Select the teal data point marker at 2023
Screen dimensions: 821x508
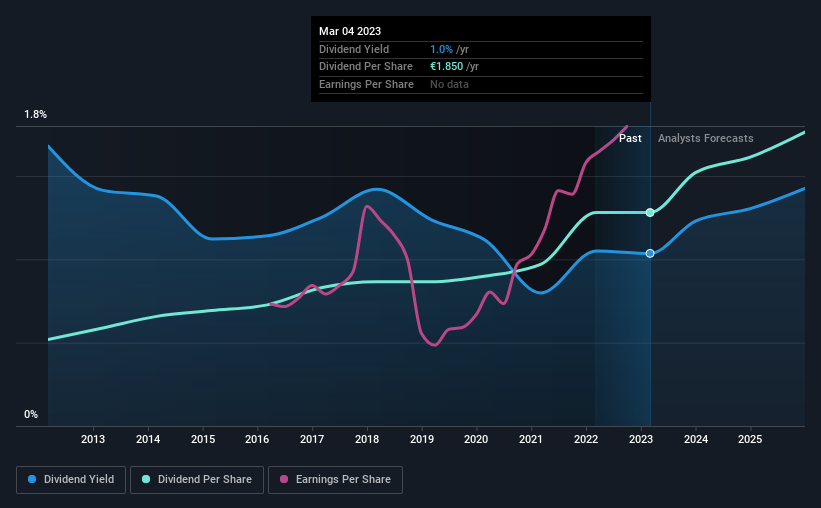point(650,213)
